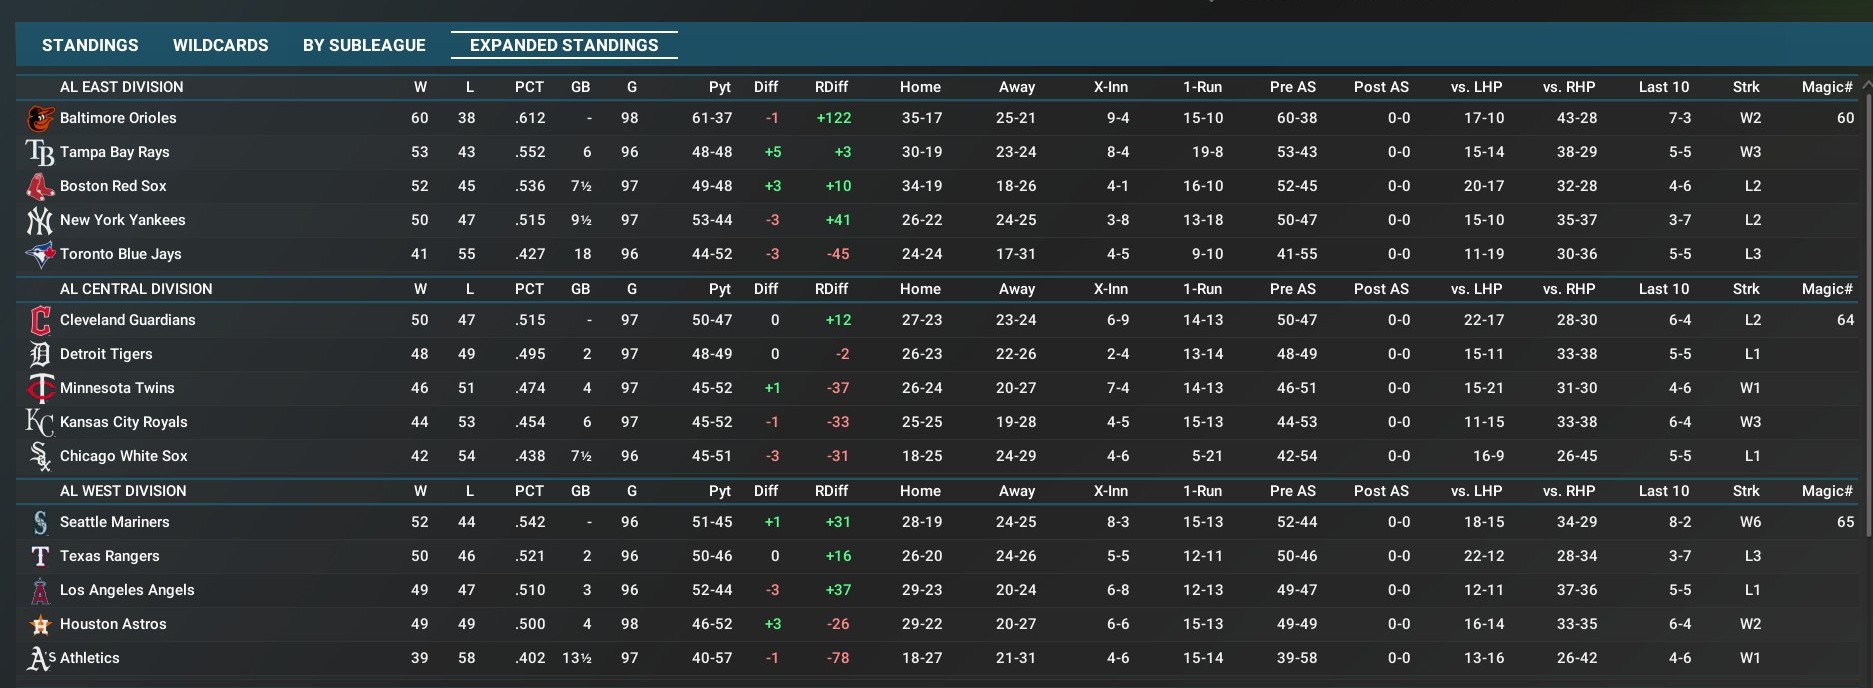Open the Chicago White Sox team link
The height and width of the screenshot is (688, 1873).
pyautogui.click(x=123, y=456)
